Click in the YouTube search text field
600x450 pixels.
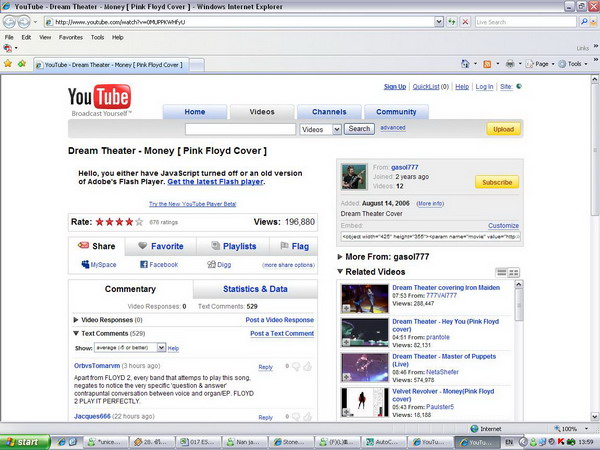[240, 129]
